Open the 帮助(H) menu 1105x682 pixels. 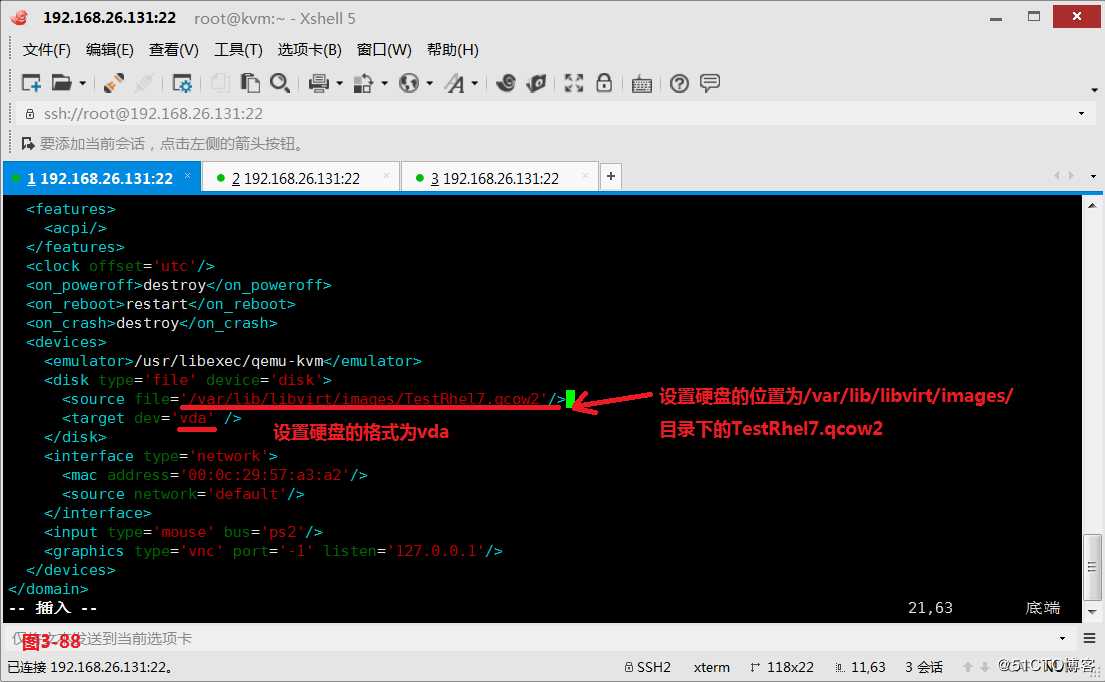point(452,50)
